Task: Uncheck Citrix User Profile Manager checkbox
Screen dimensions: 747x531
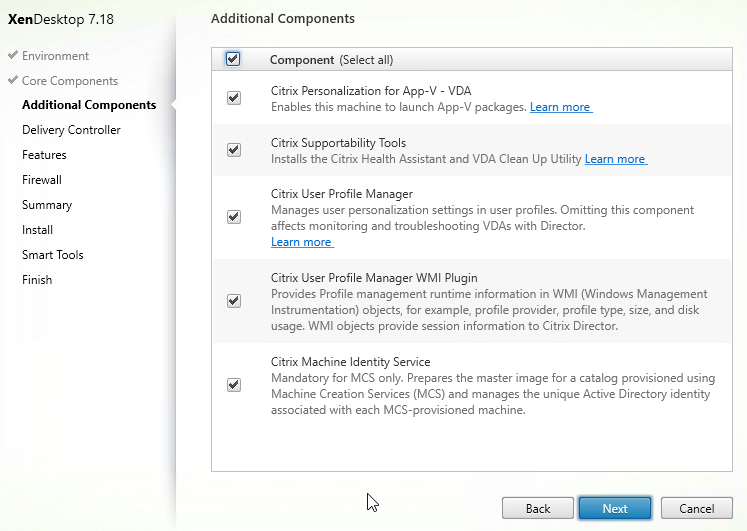Action: point(233,217)
